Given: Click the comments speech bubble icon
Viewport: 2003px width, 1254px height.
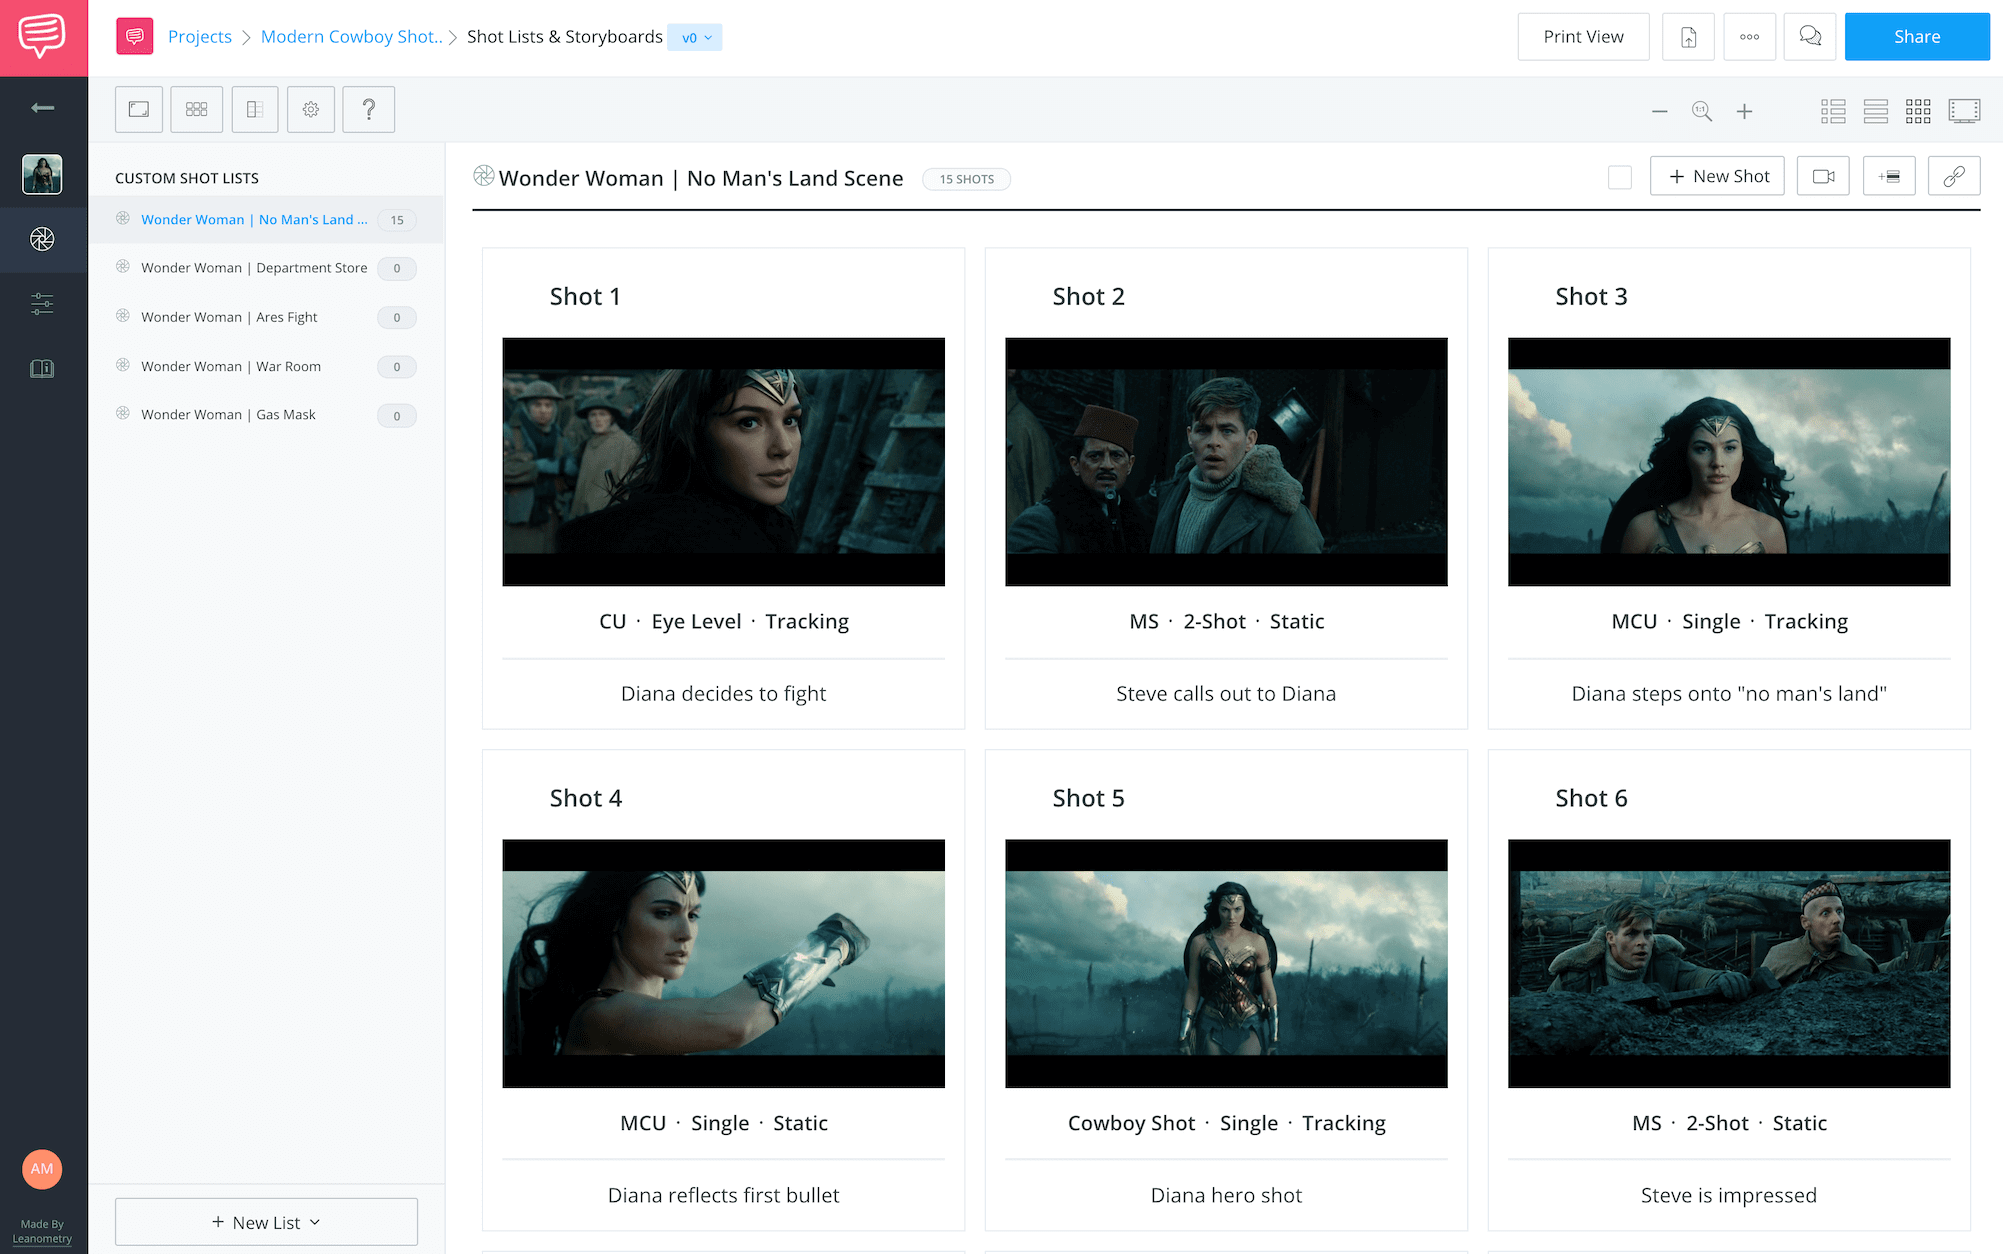Looking at the screenshot, I should [1809, 37].
